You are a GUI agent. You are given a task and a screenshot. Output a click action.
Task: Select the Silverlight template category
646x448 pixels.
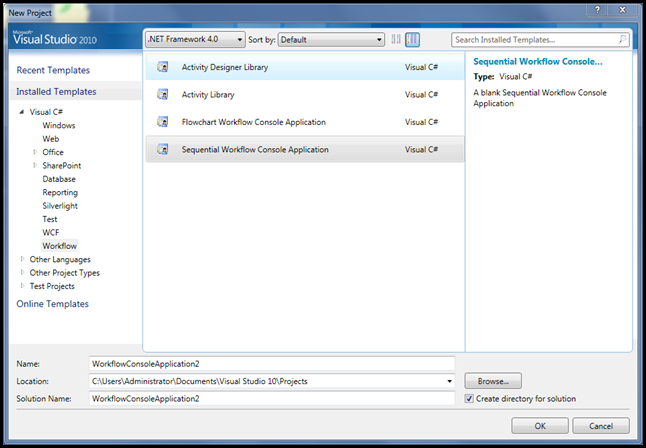tap(60, 206)
